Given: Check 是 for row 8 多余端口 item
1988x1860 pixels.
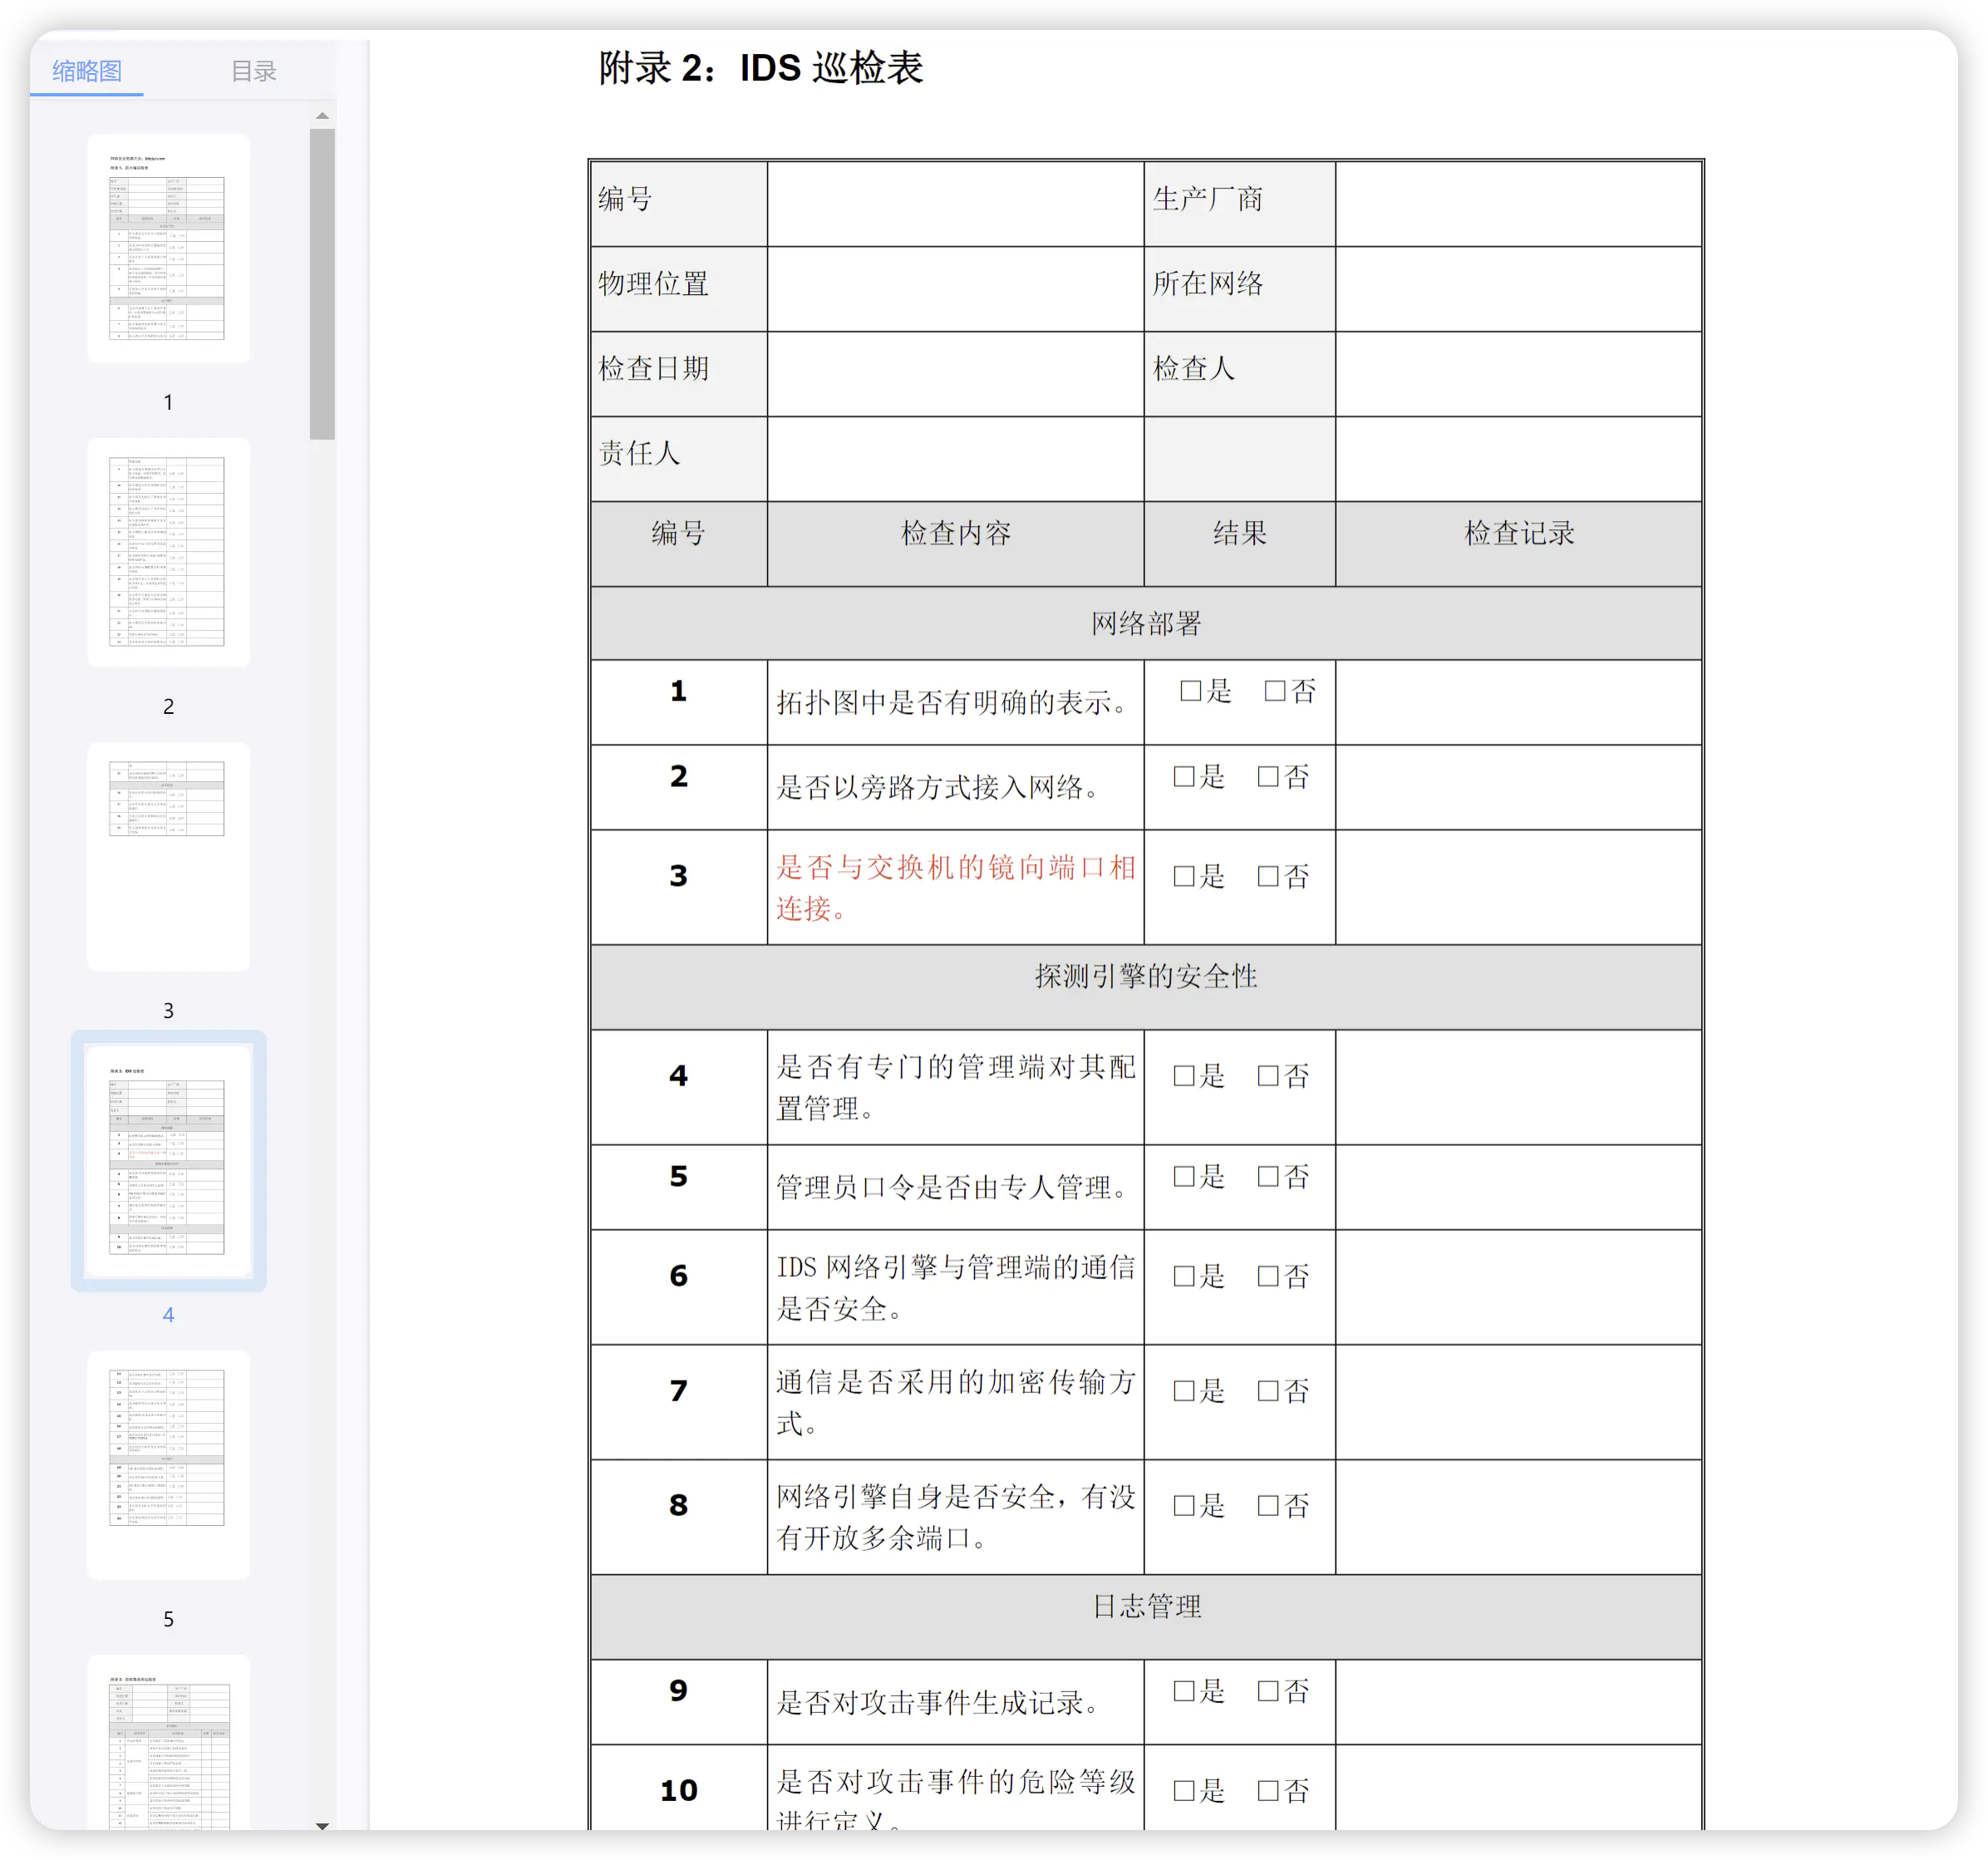Looking at the screenshot, I should tap(1184, 1506).
